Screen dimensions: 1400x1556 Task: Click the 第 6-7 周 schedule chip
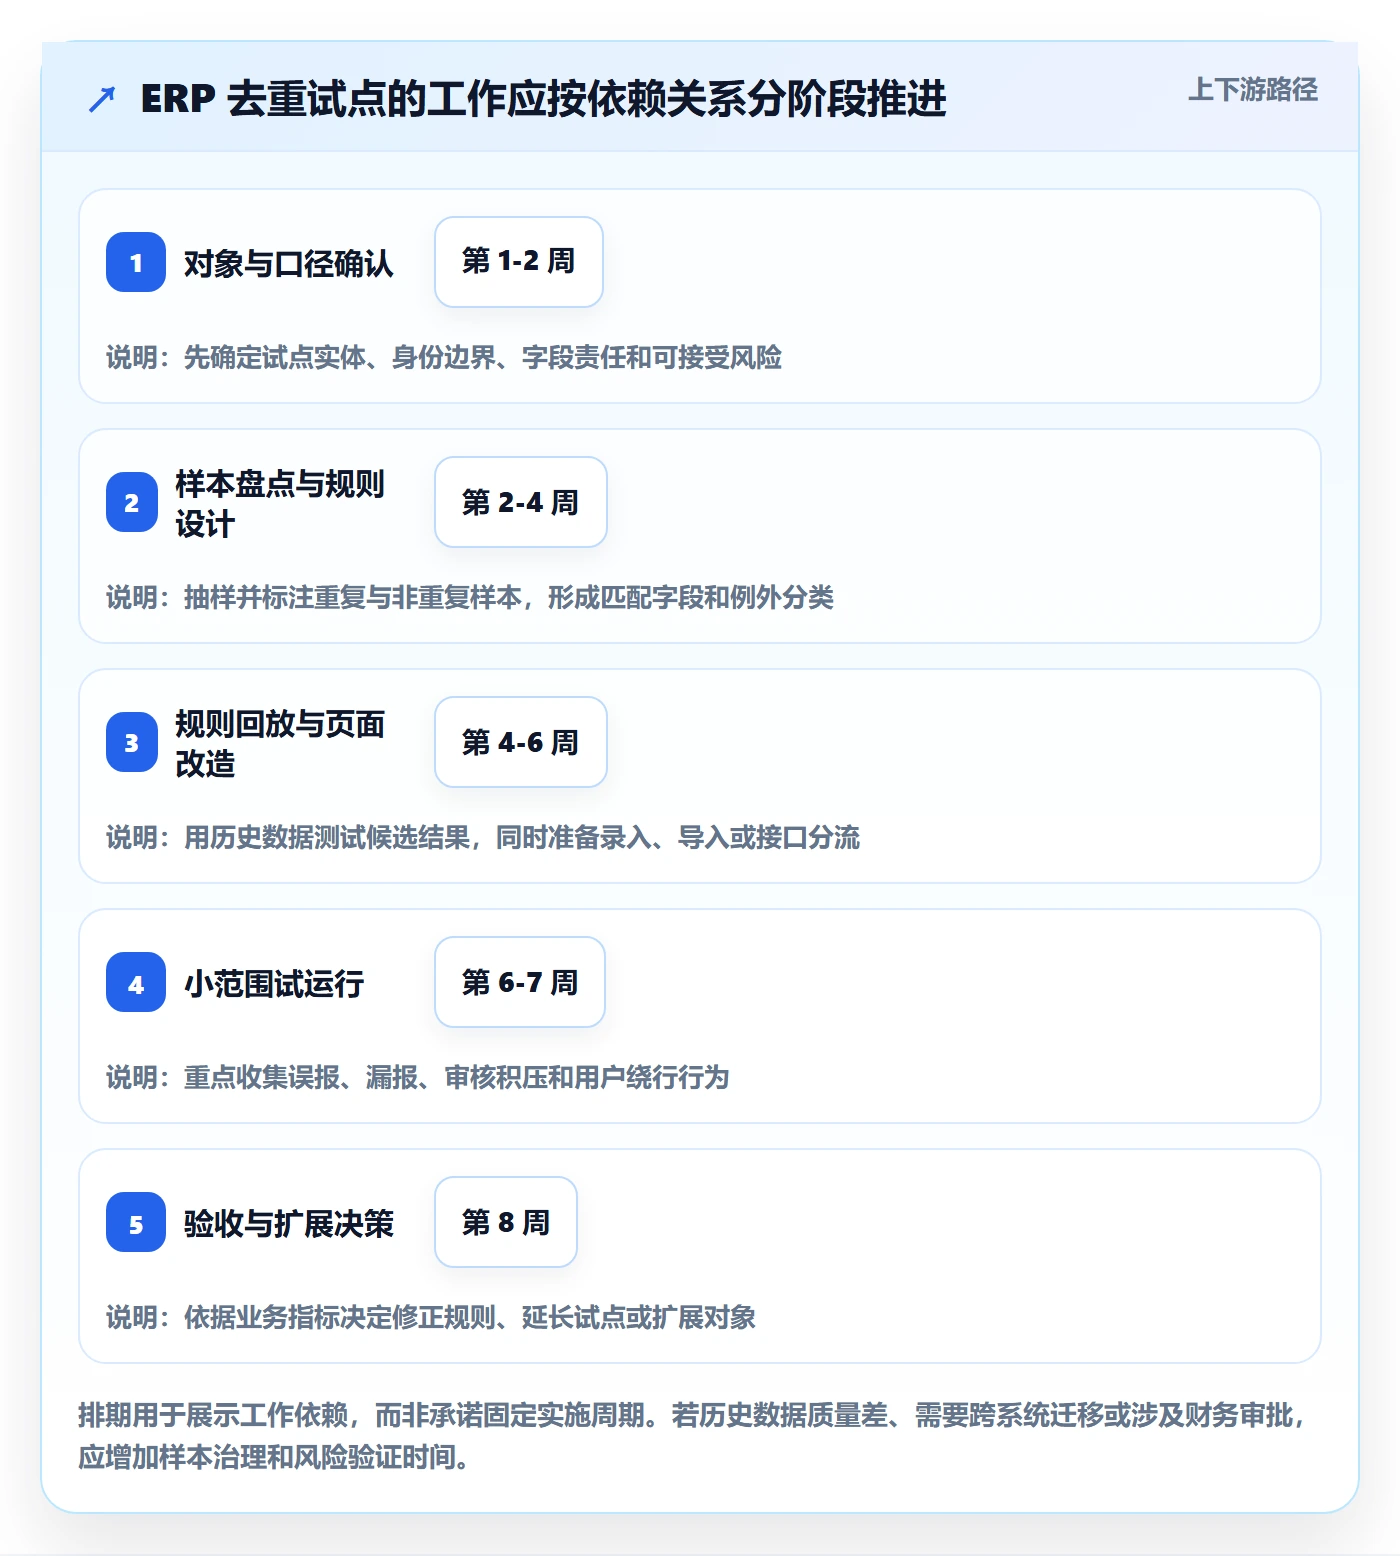tap(520, 982)
